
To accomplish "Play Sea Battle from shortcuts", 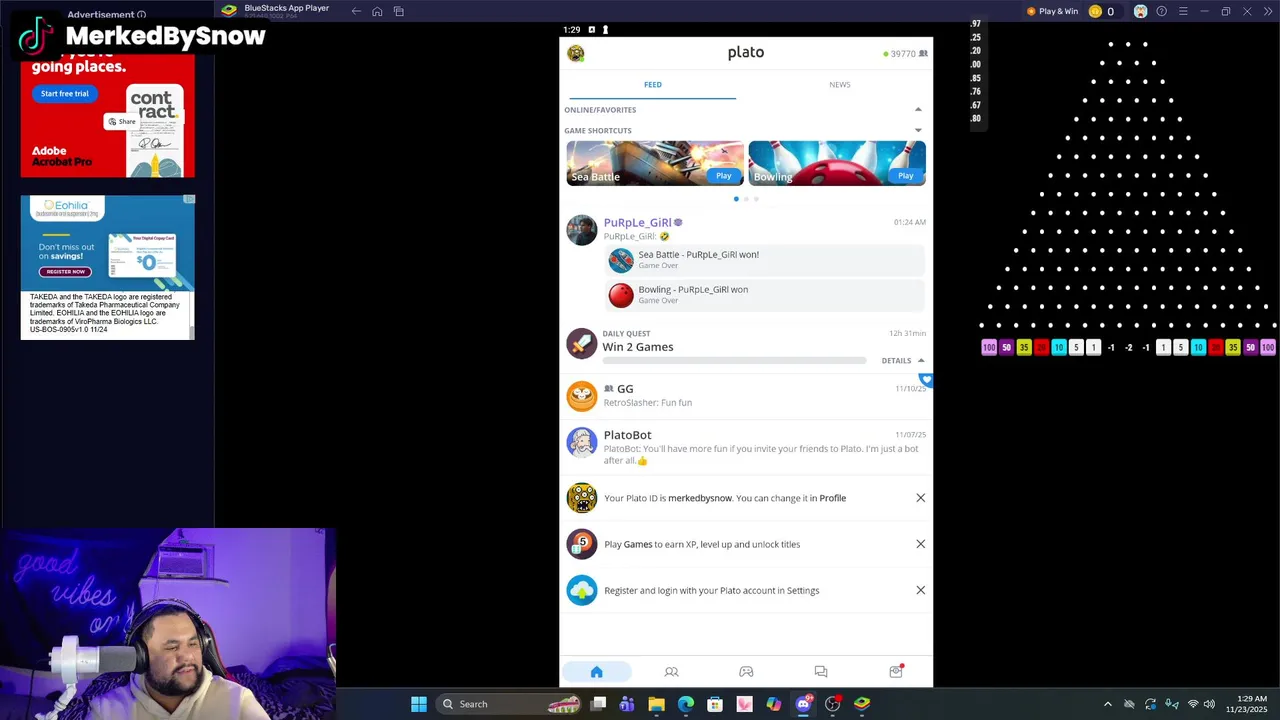I will click(723, 175).
